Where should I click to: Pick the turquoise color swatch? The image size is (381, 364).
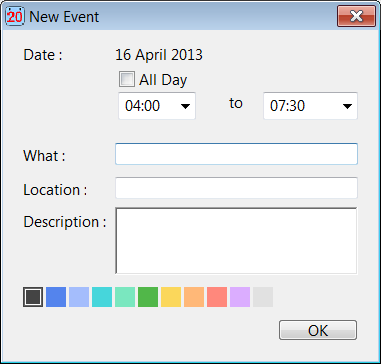pos(102,297)
